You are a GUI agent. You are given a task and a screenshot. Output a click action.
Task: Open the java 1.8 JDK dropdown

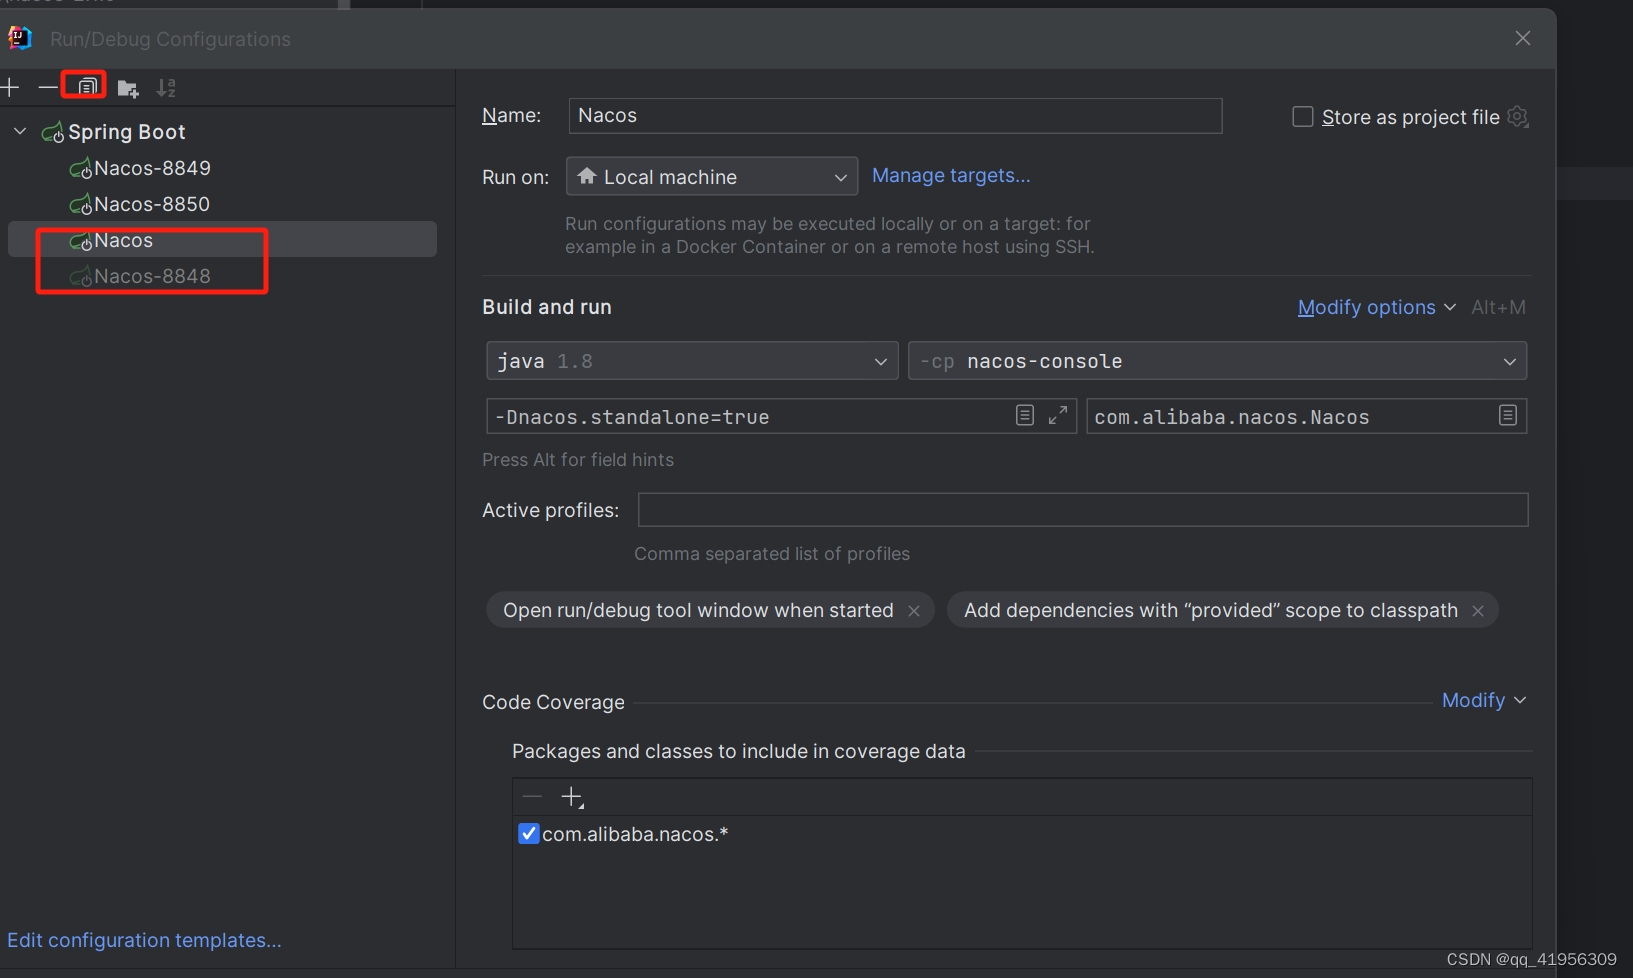[x=692, y=361]
